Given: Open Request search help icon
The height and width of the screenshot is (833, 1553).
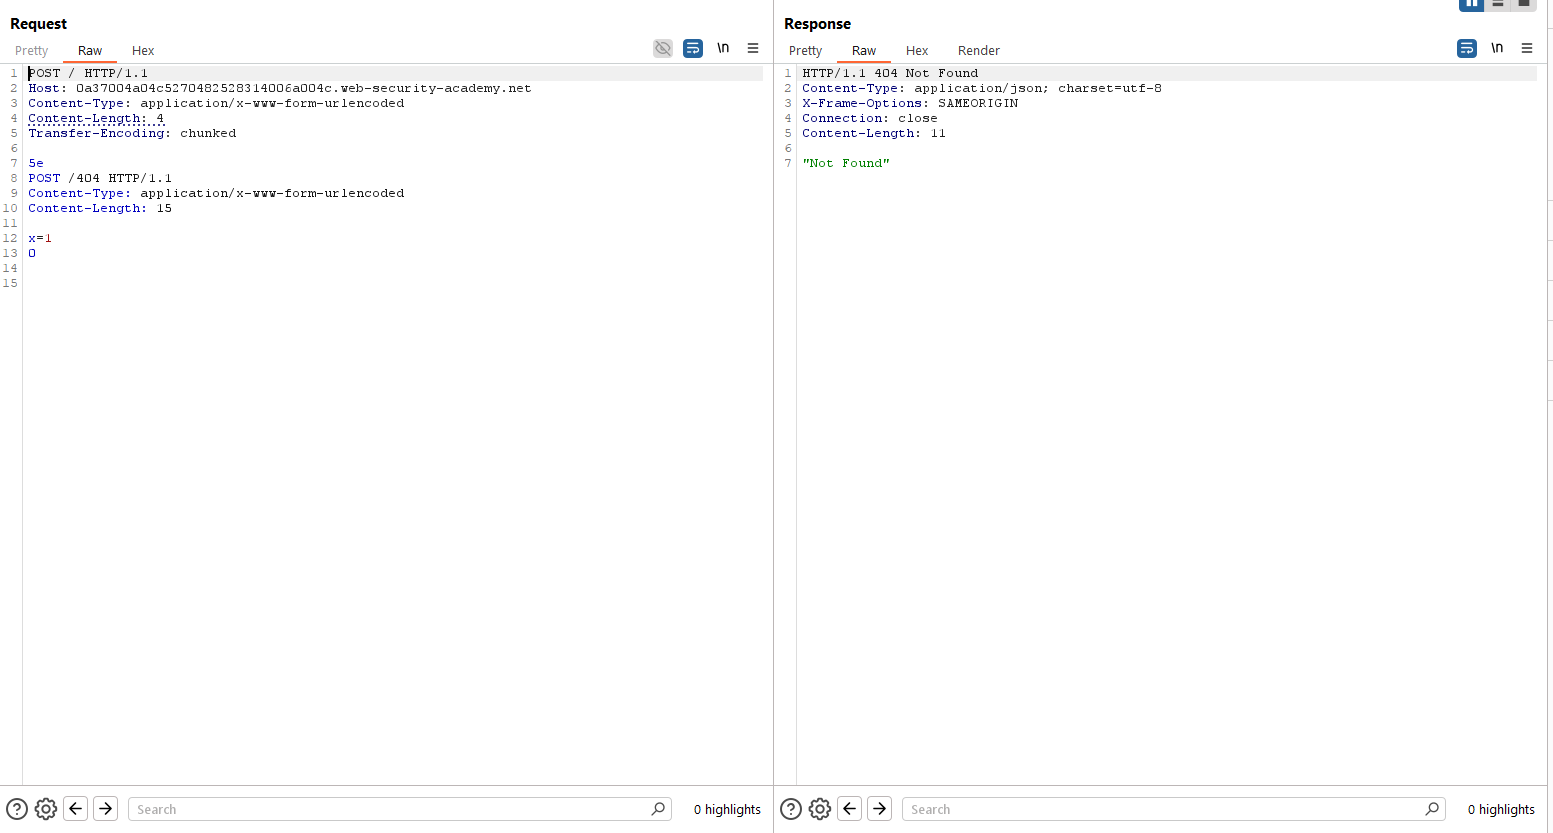Looking at the screenshot, I should click(x=17, y=809).
